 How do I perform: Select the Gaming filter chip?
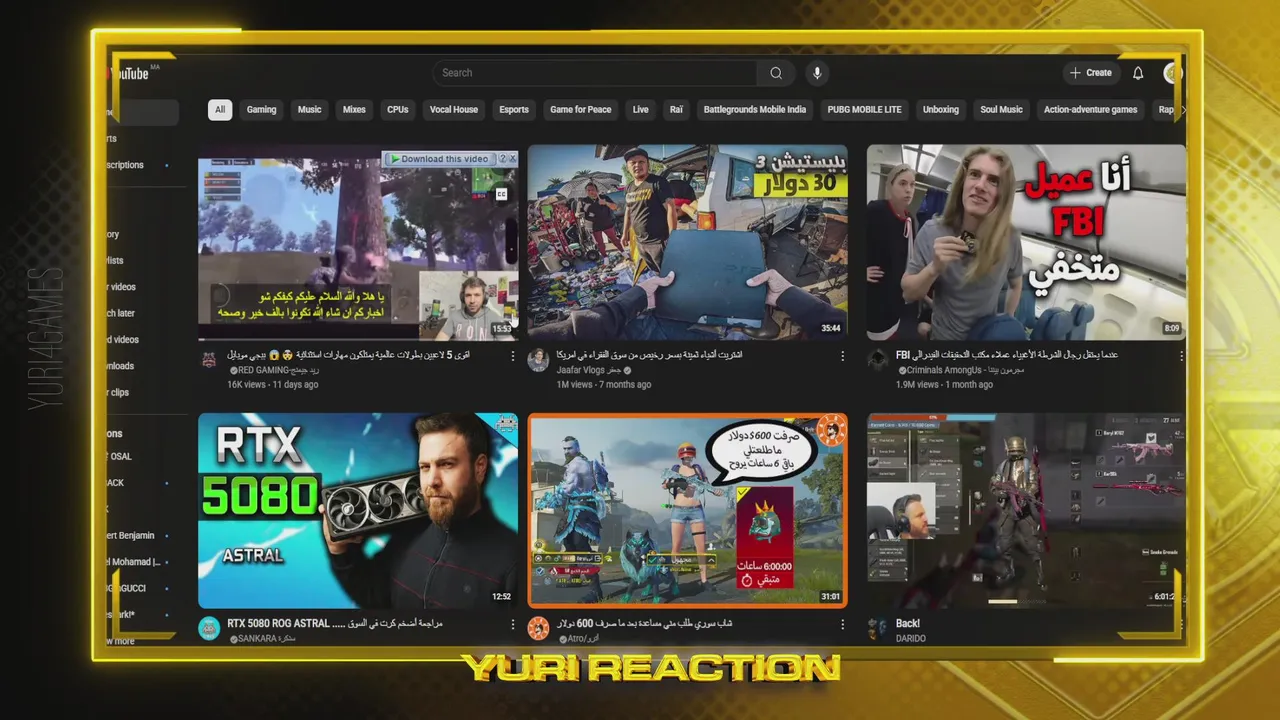(x=261, y=110)
